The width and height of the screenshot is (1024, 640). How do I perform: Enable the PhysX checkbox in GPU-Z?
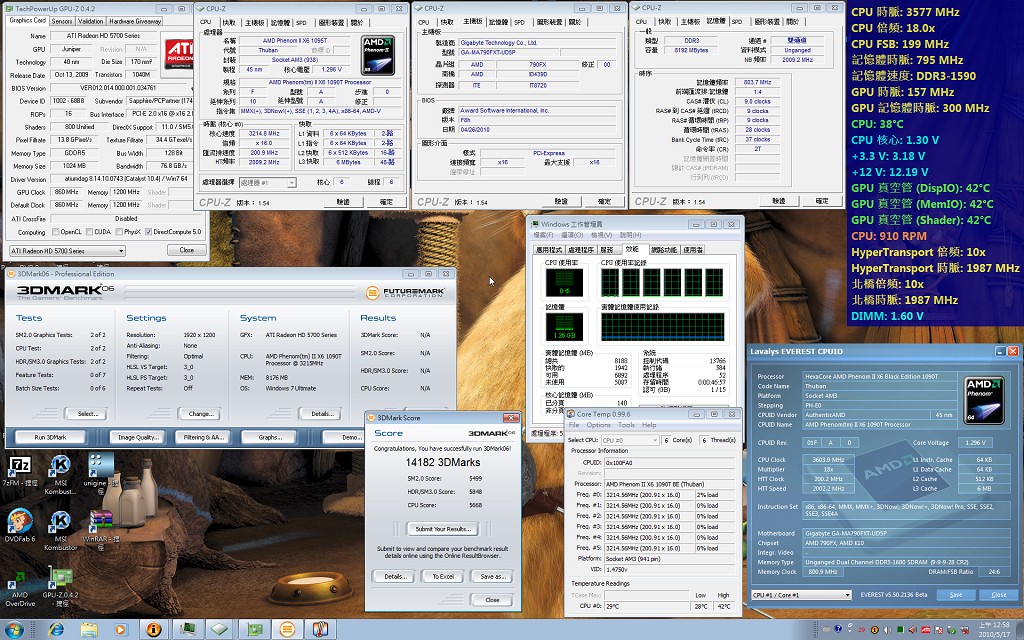point(118,232)
